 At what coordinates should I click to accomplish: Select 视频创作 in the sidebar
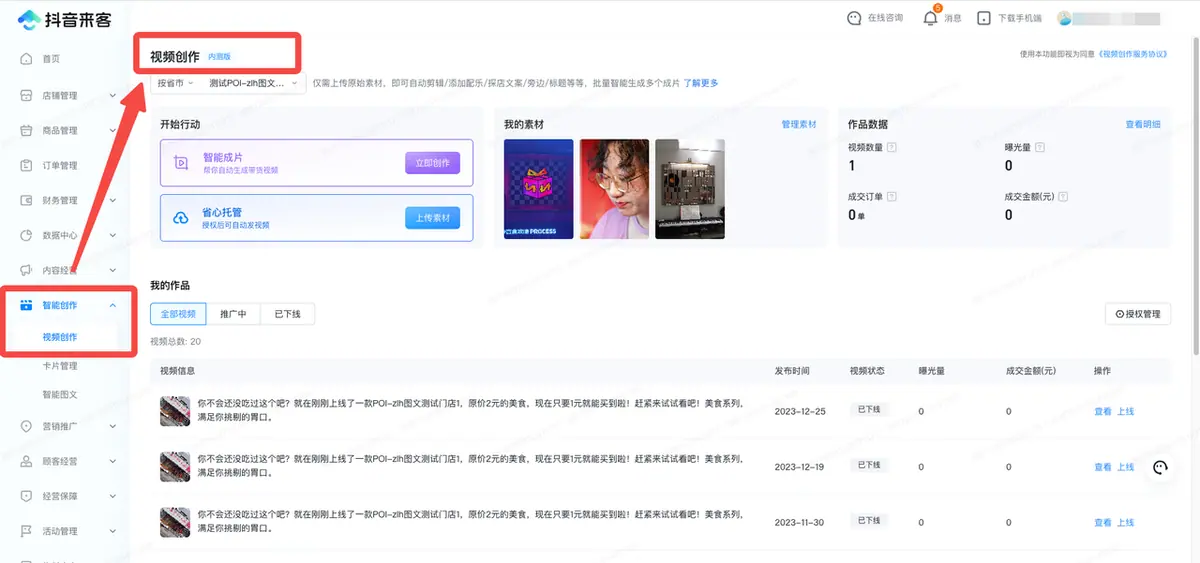tap(60, 337)
